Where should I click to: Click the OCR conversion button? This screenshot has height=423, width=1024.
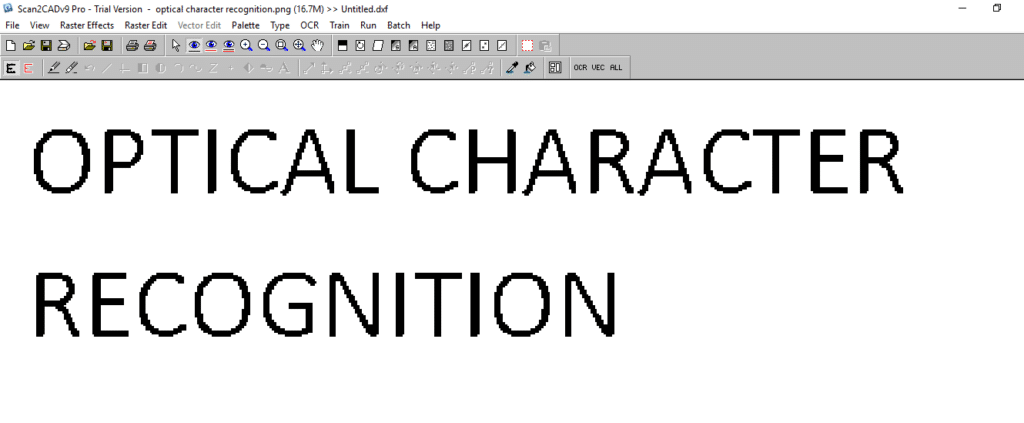tap(581, 67)
